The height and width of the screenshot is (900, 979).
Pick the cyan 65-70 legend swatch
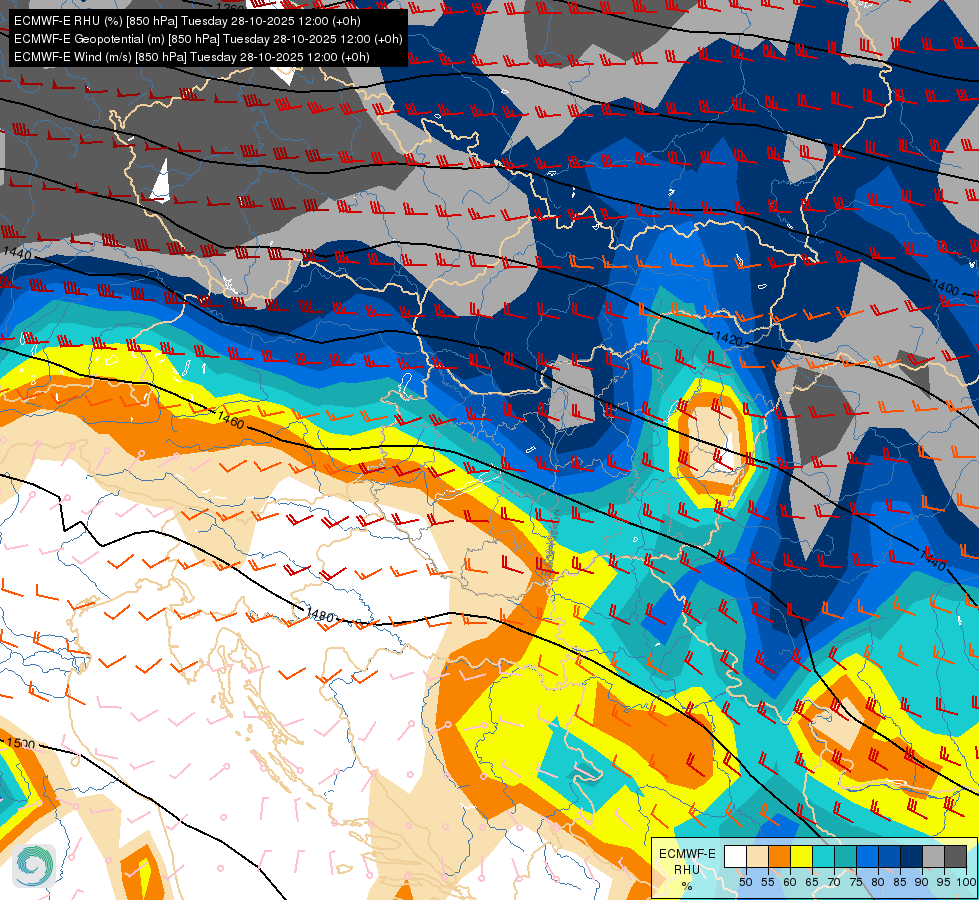824,856
